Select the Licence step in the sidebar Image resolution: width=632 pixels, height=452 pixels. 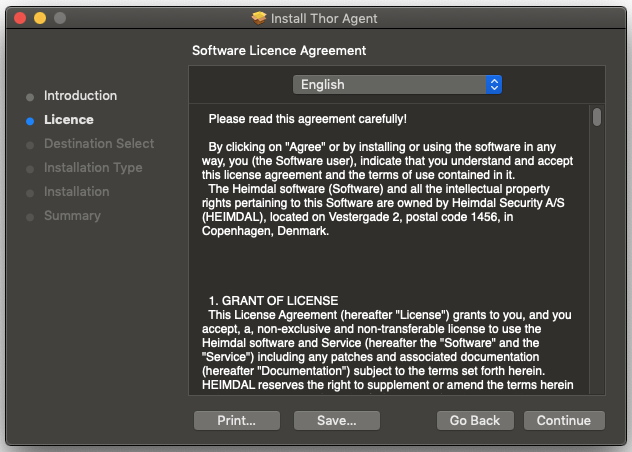pyautogui.click(x=69, y=120)
